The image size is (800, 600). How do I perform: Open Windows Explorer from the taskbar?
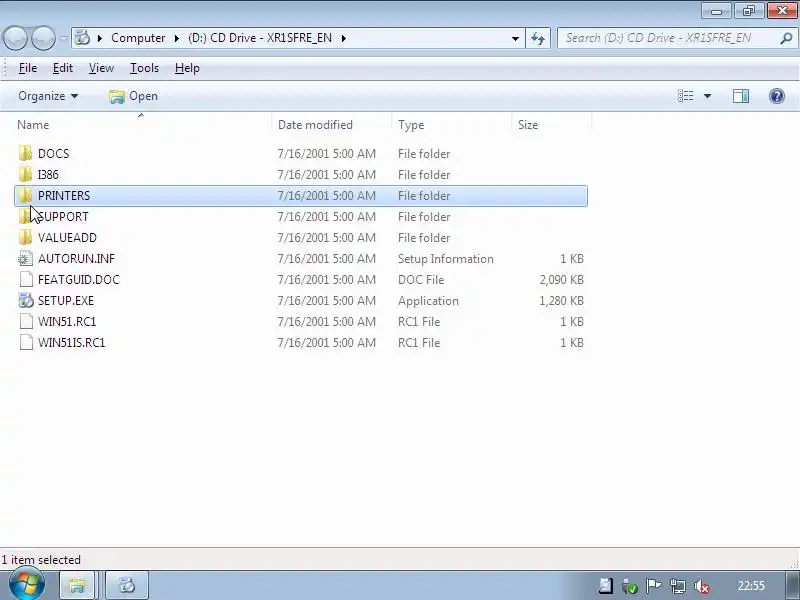click(x=78, y=585)
